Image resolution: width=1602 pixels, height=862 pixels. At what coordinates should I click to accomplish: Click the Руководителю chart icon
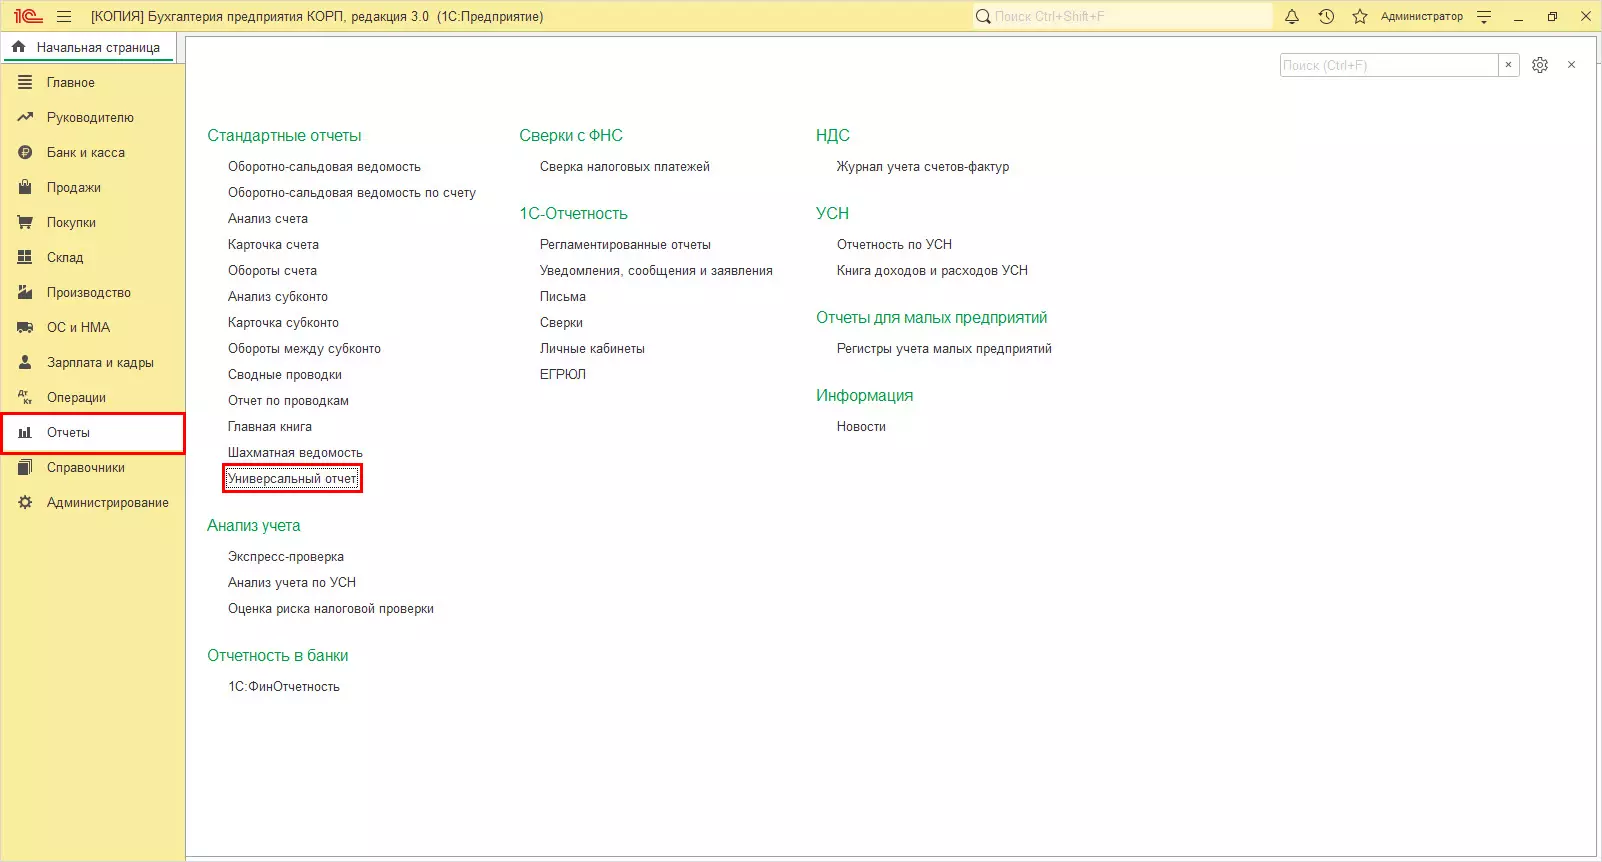(x=25, y=117)
